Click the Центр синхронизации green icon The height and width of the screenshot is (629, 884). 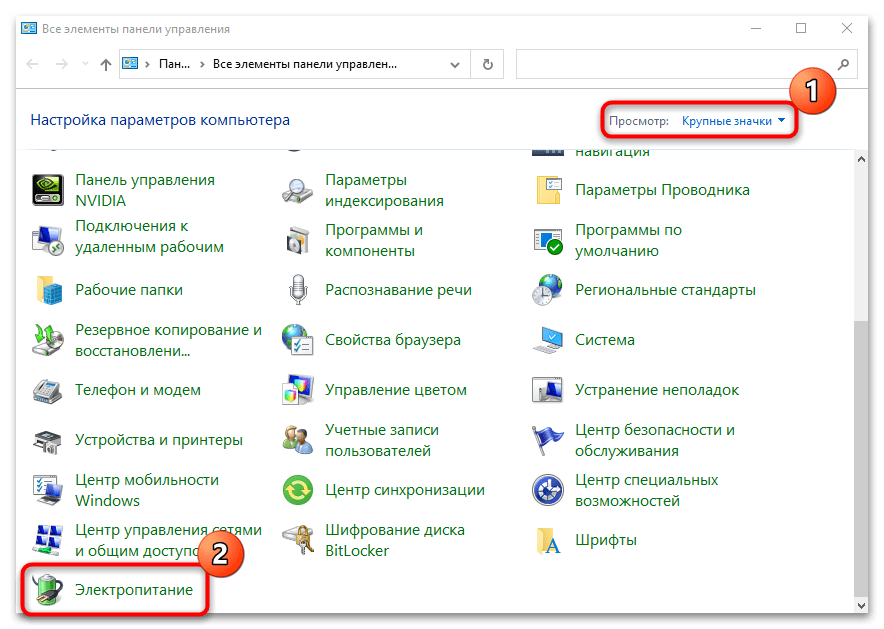point(298,490)
